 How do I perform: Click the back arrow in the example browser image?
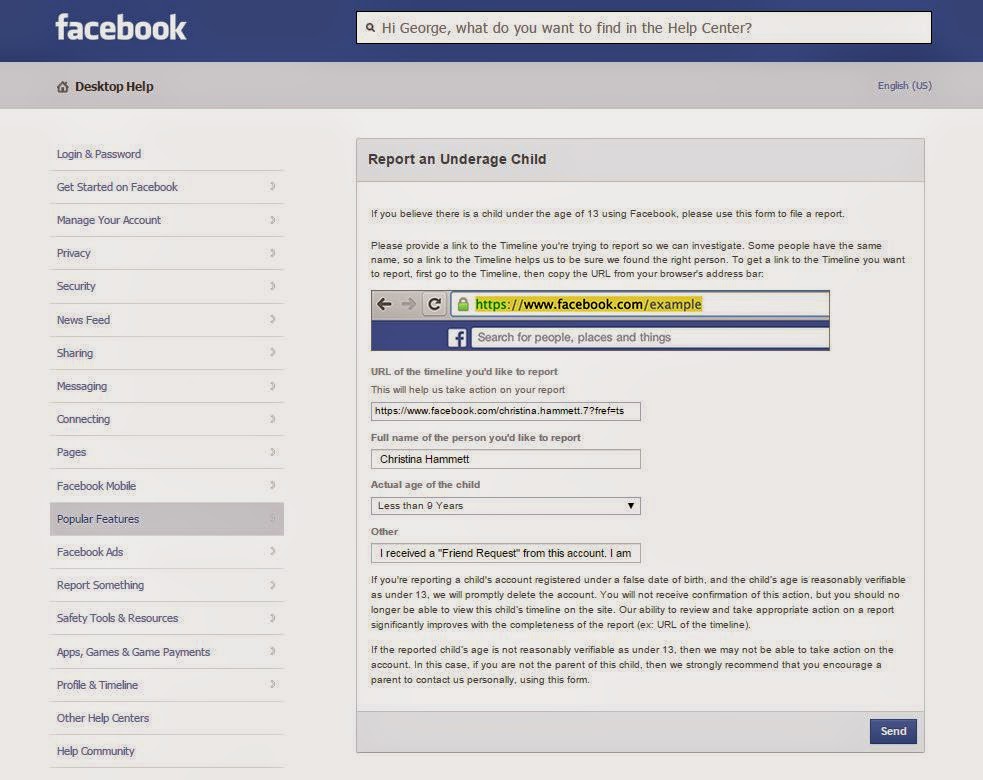[x=384, y=304]
